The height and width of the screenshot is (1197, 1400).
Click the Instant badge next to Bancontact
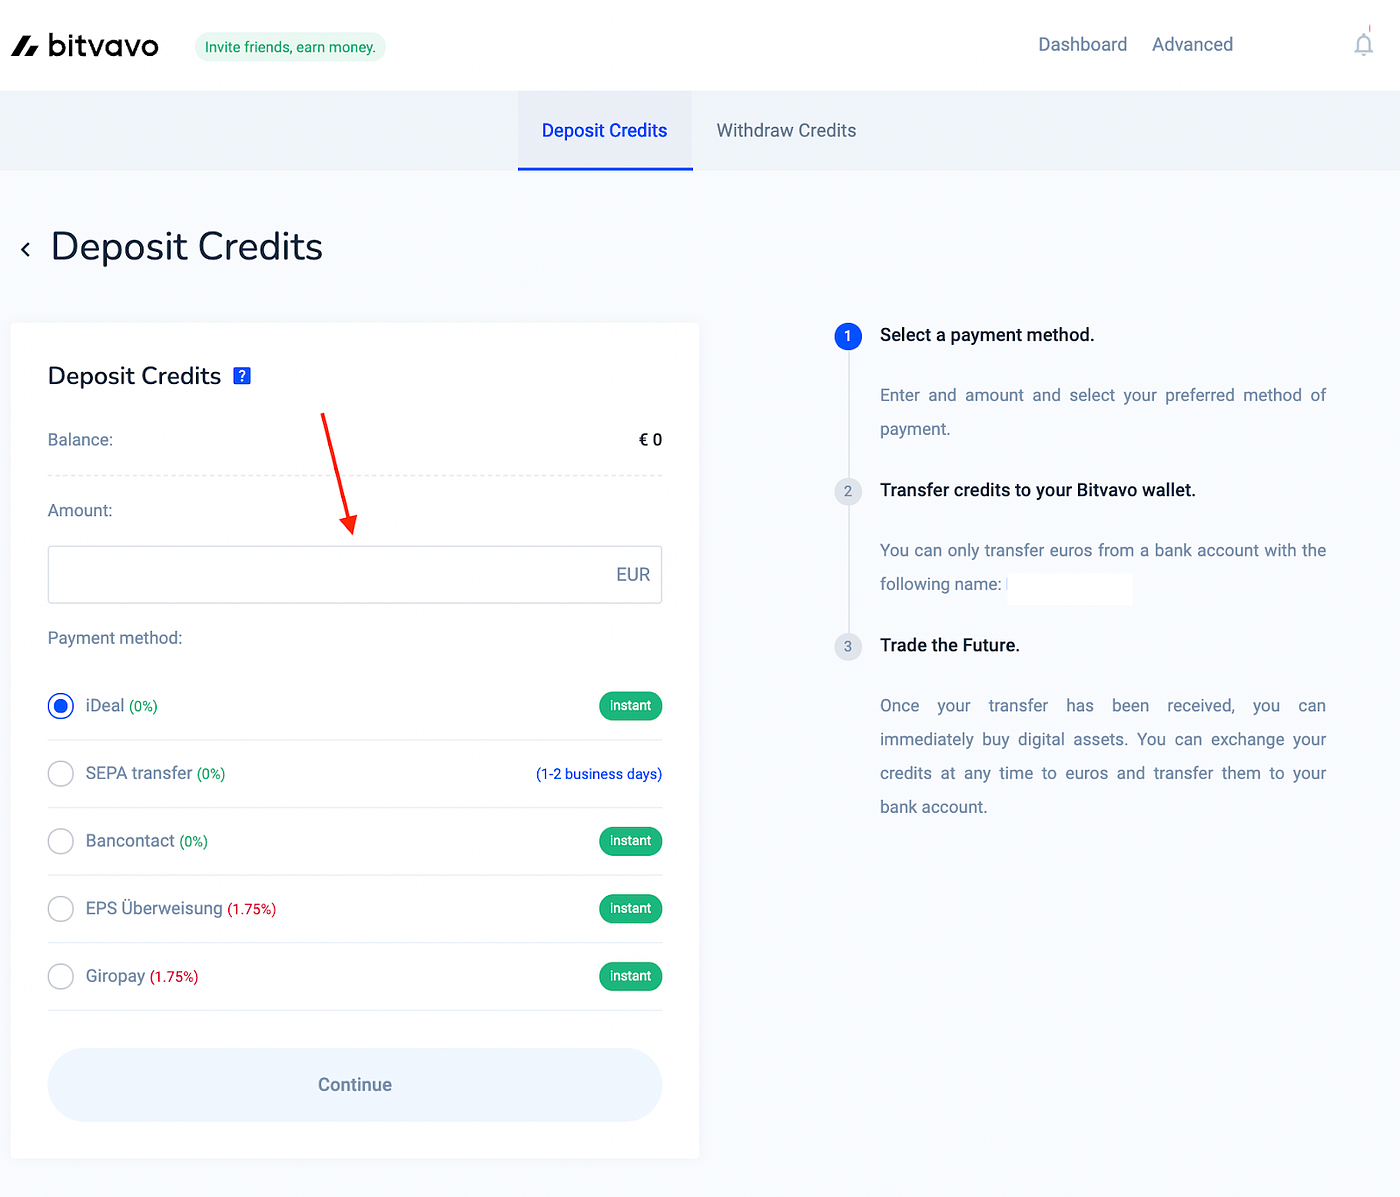[630, 841]
